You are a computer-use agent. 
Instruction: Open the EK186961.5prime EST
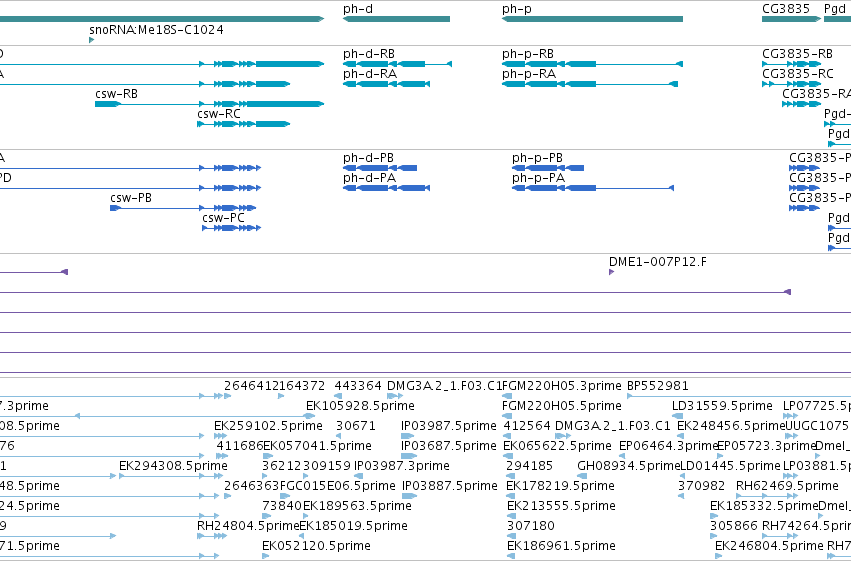510,556
